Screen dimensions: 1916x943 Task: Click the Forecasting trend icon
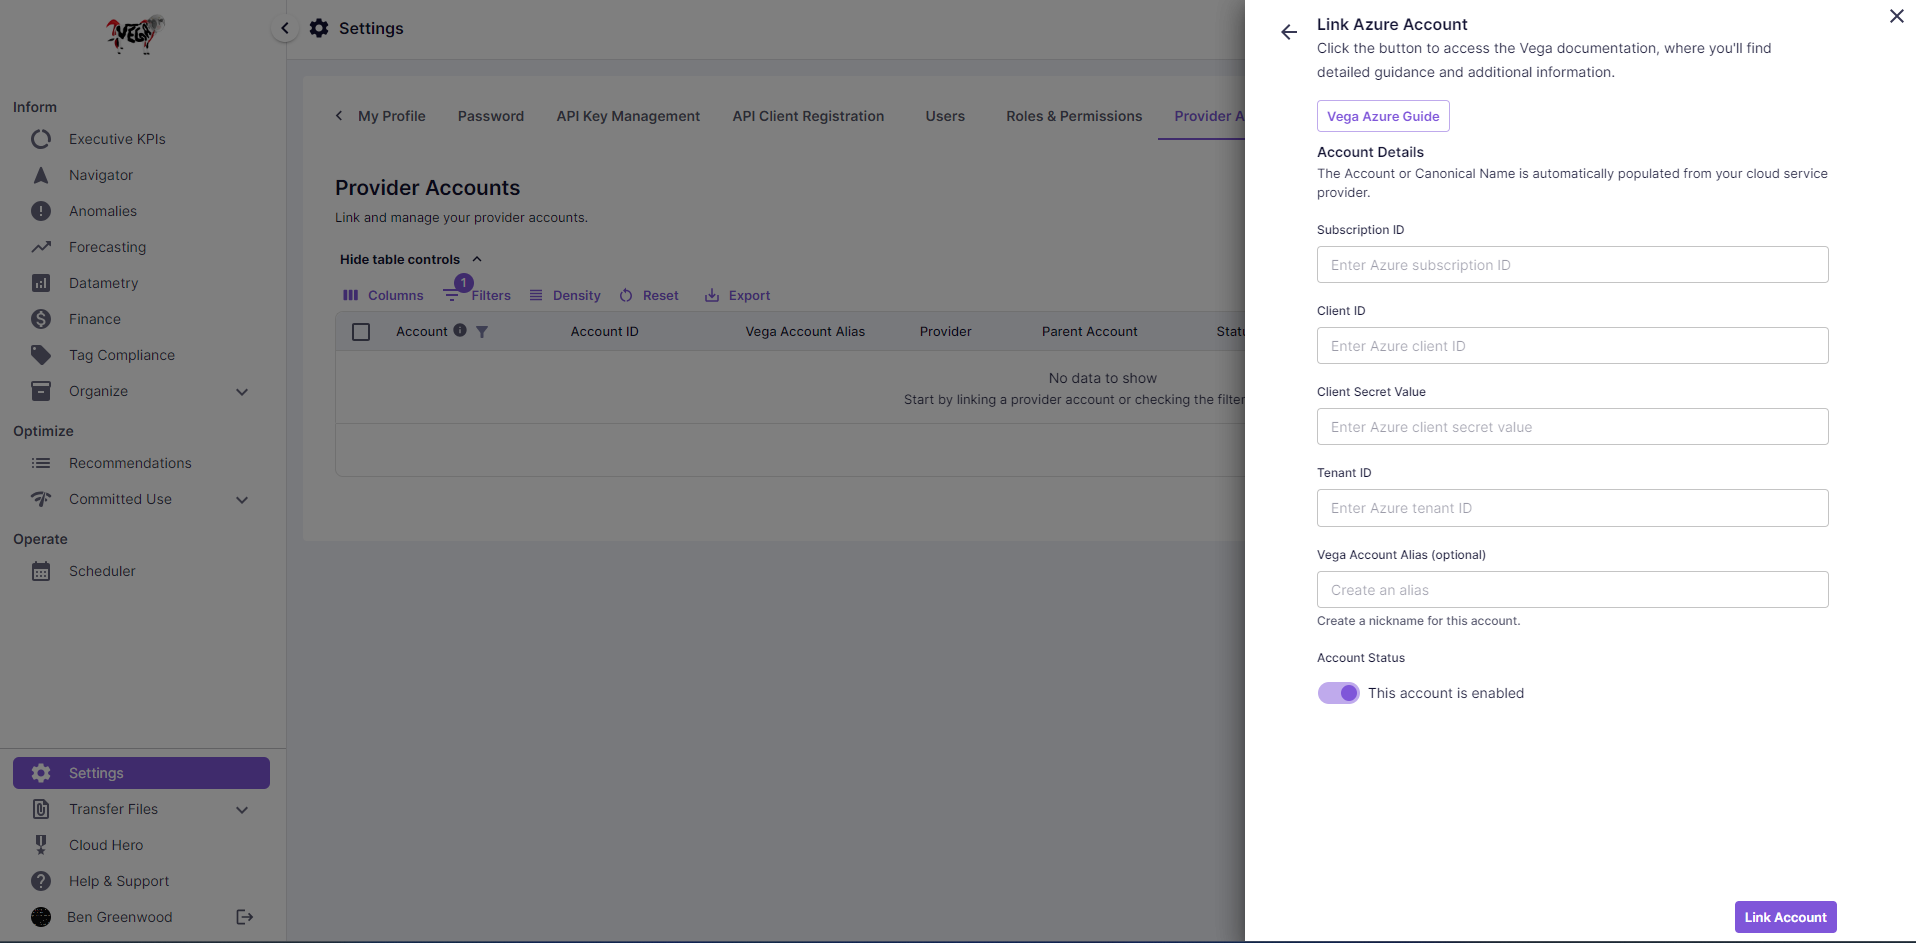pos(41,247)
